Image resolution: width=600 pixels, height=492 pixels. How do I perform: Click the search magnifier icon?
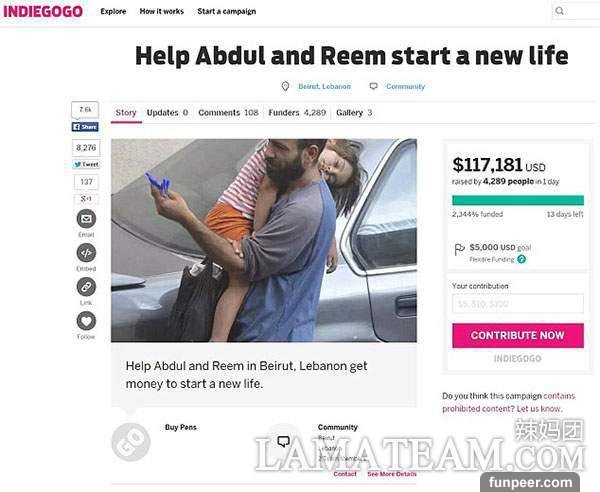coord(559,11)
